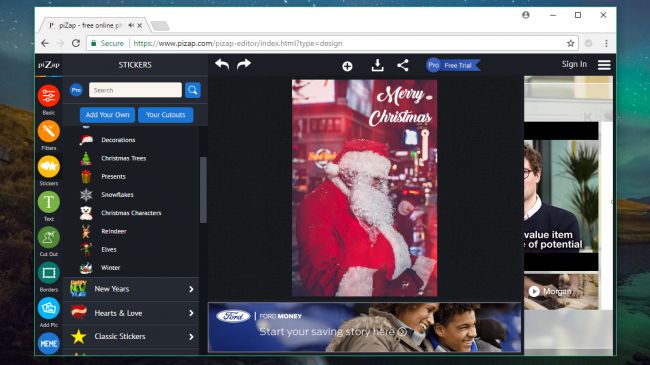650x365 pixels.
Task: Select the piZap browser tab
Action: pos(93,25)
